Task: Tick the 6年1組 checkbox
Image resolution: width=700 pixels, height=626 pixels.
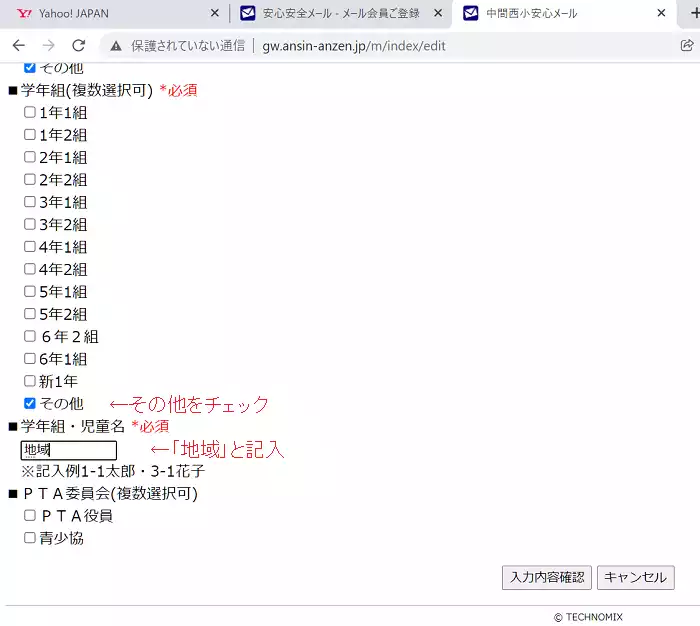Action: point(30,359)
